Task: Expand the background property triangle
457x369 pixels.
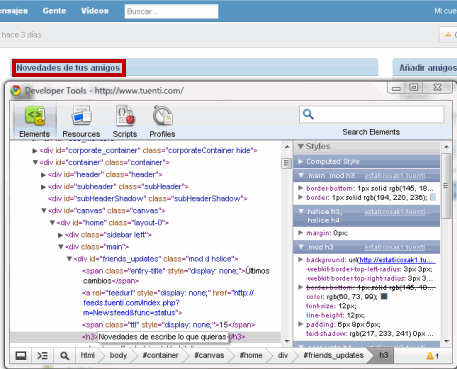Action: click(x=300, y=259)
